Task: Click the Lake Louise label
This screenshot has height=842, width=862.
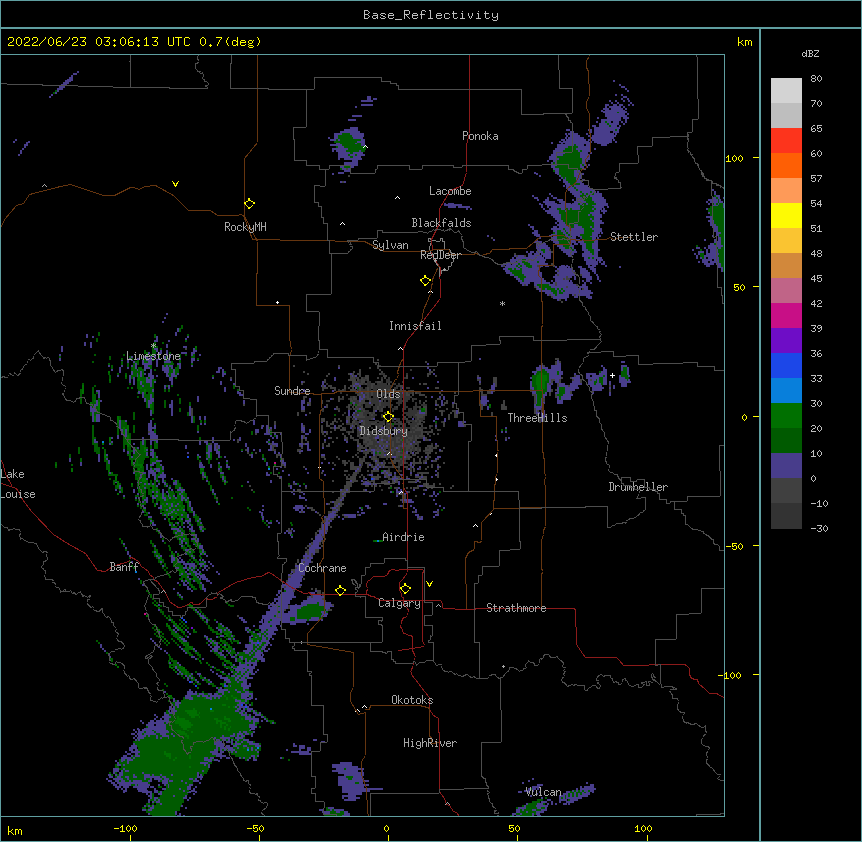Action: coord(18,484)
